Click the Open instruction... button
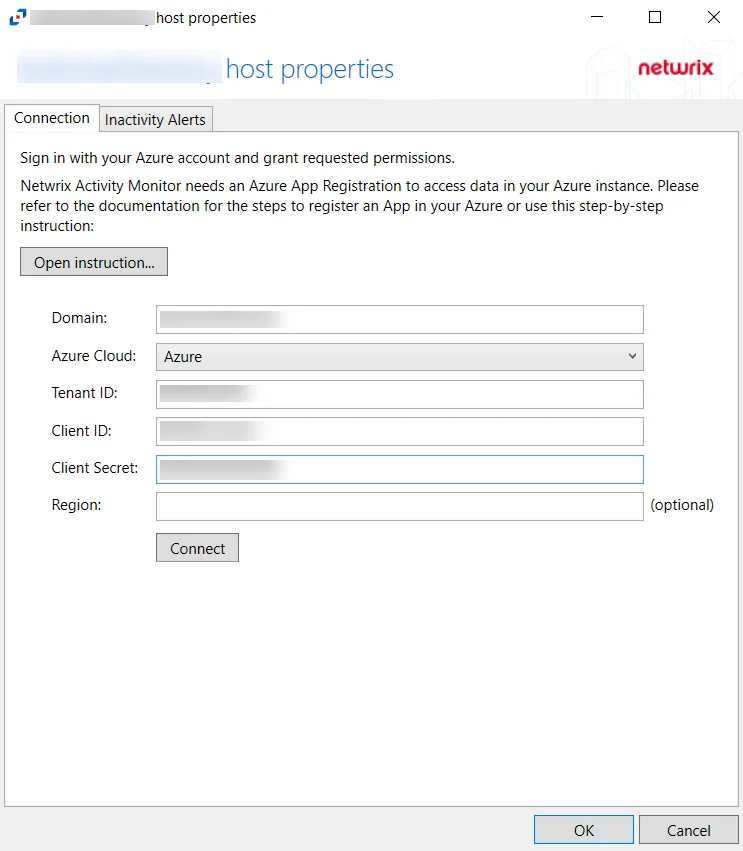This screenshot has width=743, height=851. [94, 262]
